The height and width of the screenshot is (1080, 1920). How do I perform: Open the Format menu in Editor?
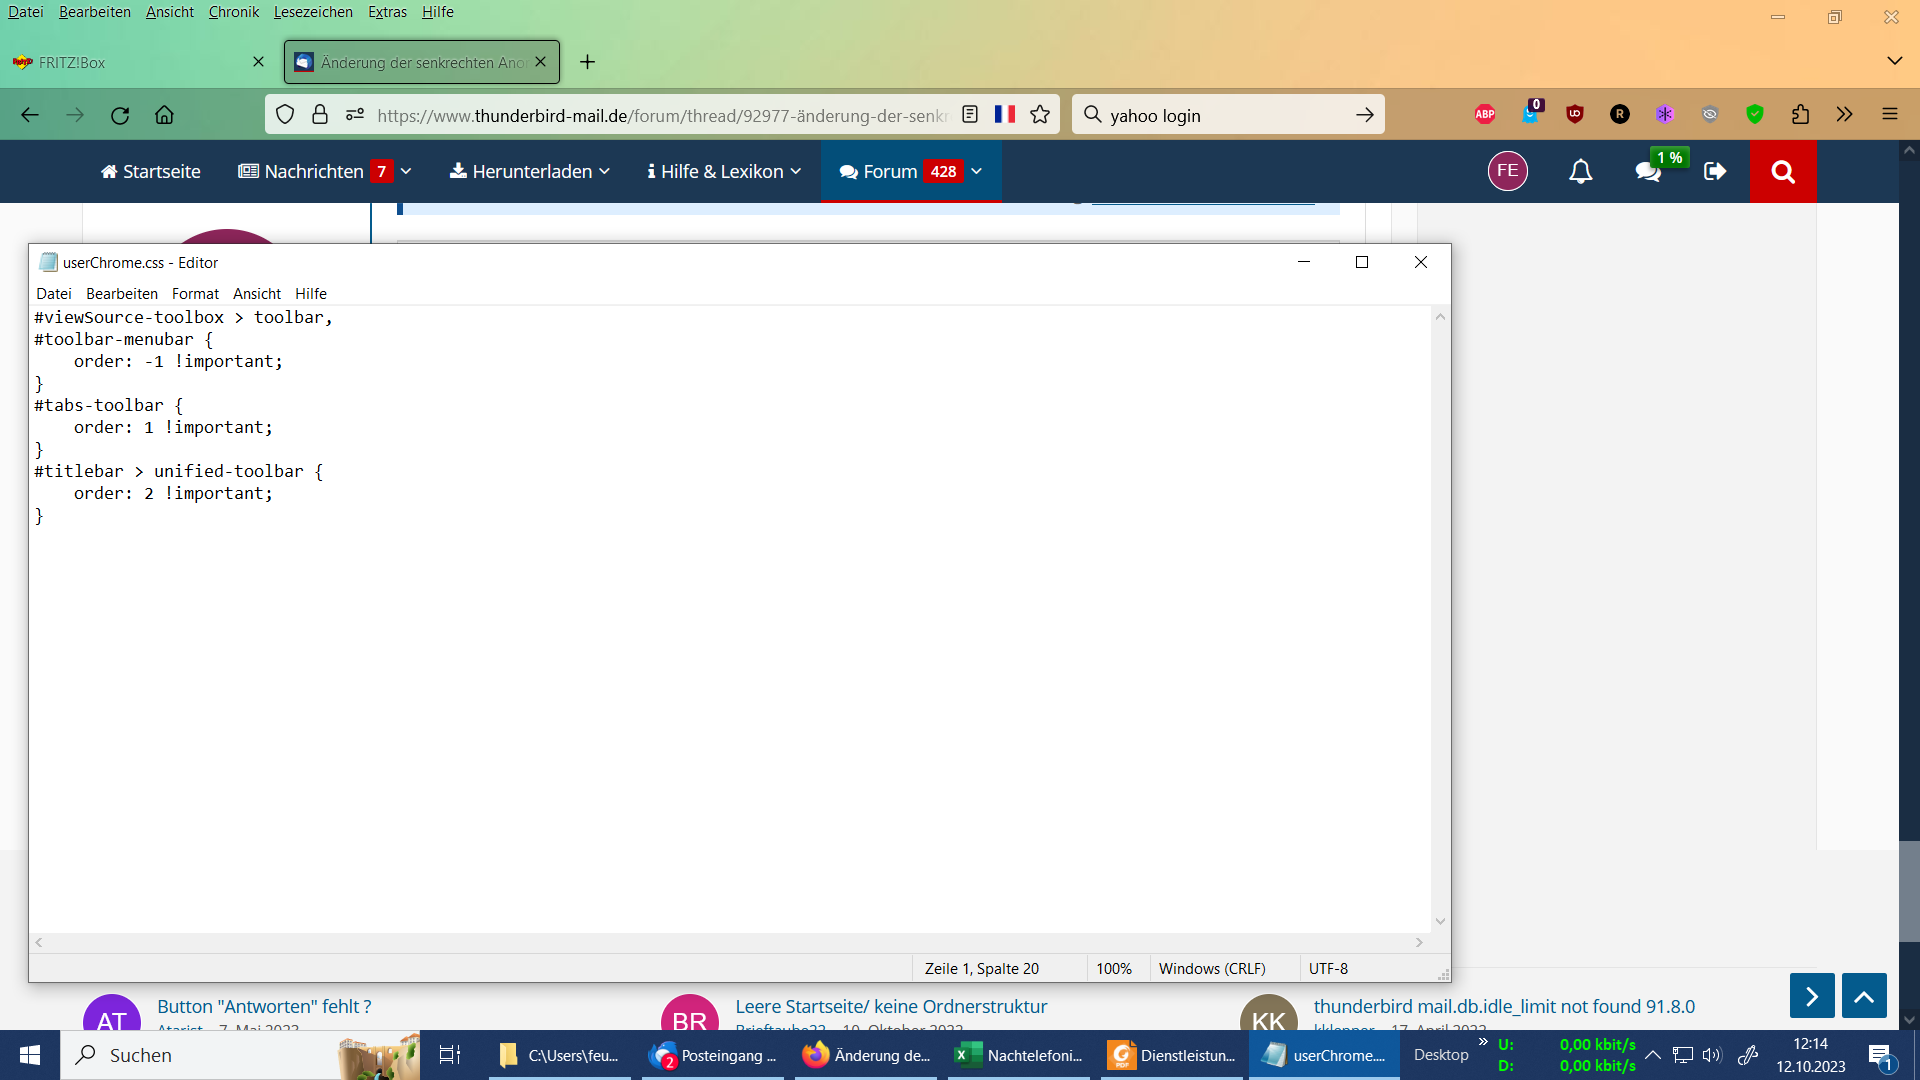click(195, 294)
